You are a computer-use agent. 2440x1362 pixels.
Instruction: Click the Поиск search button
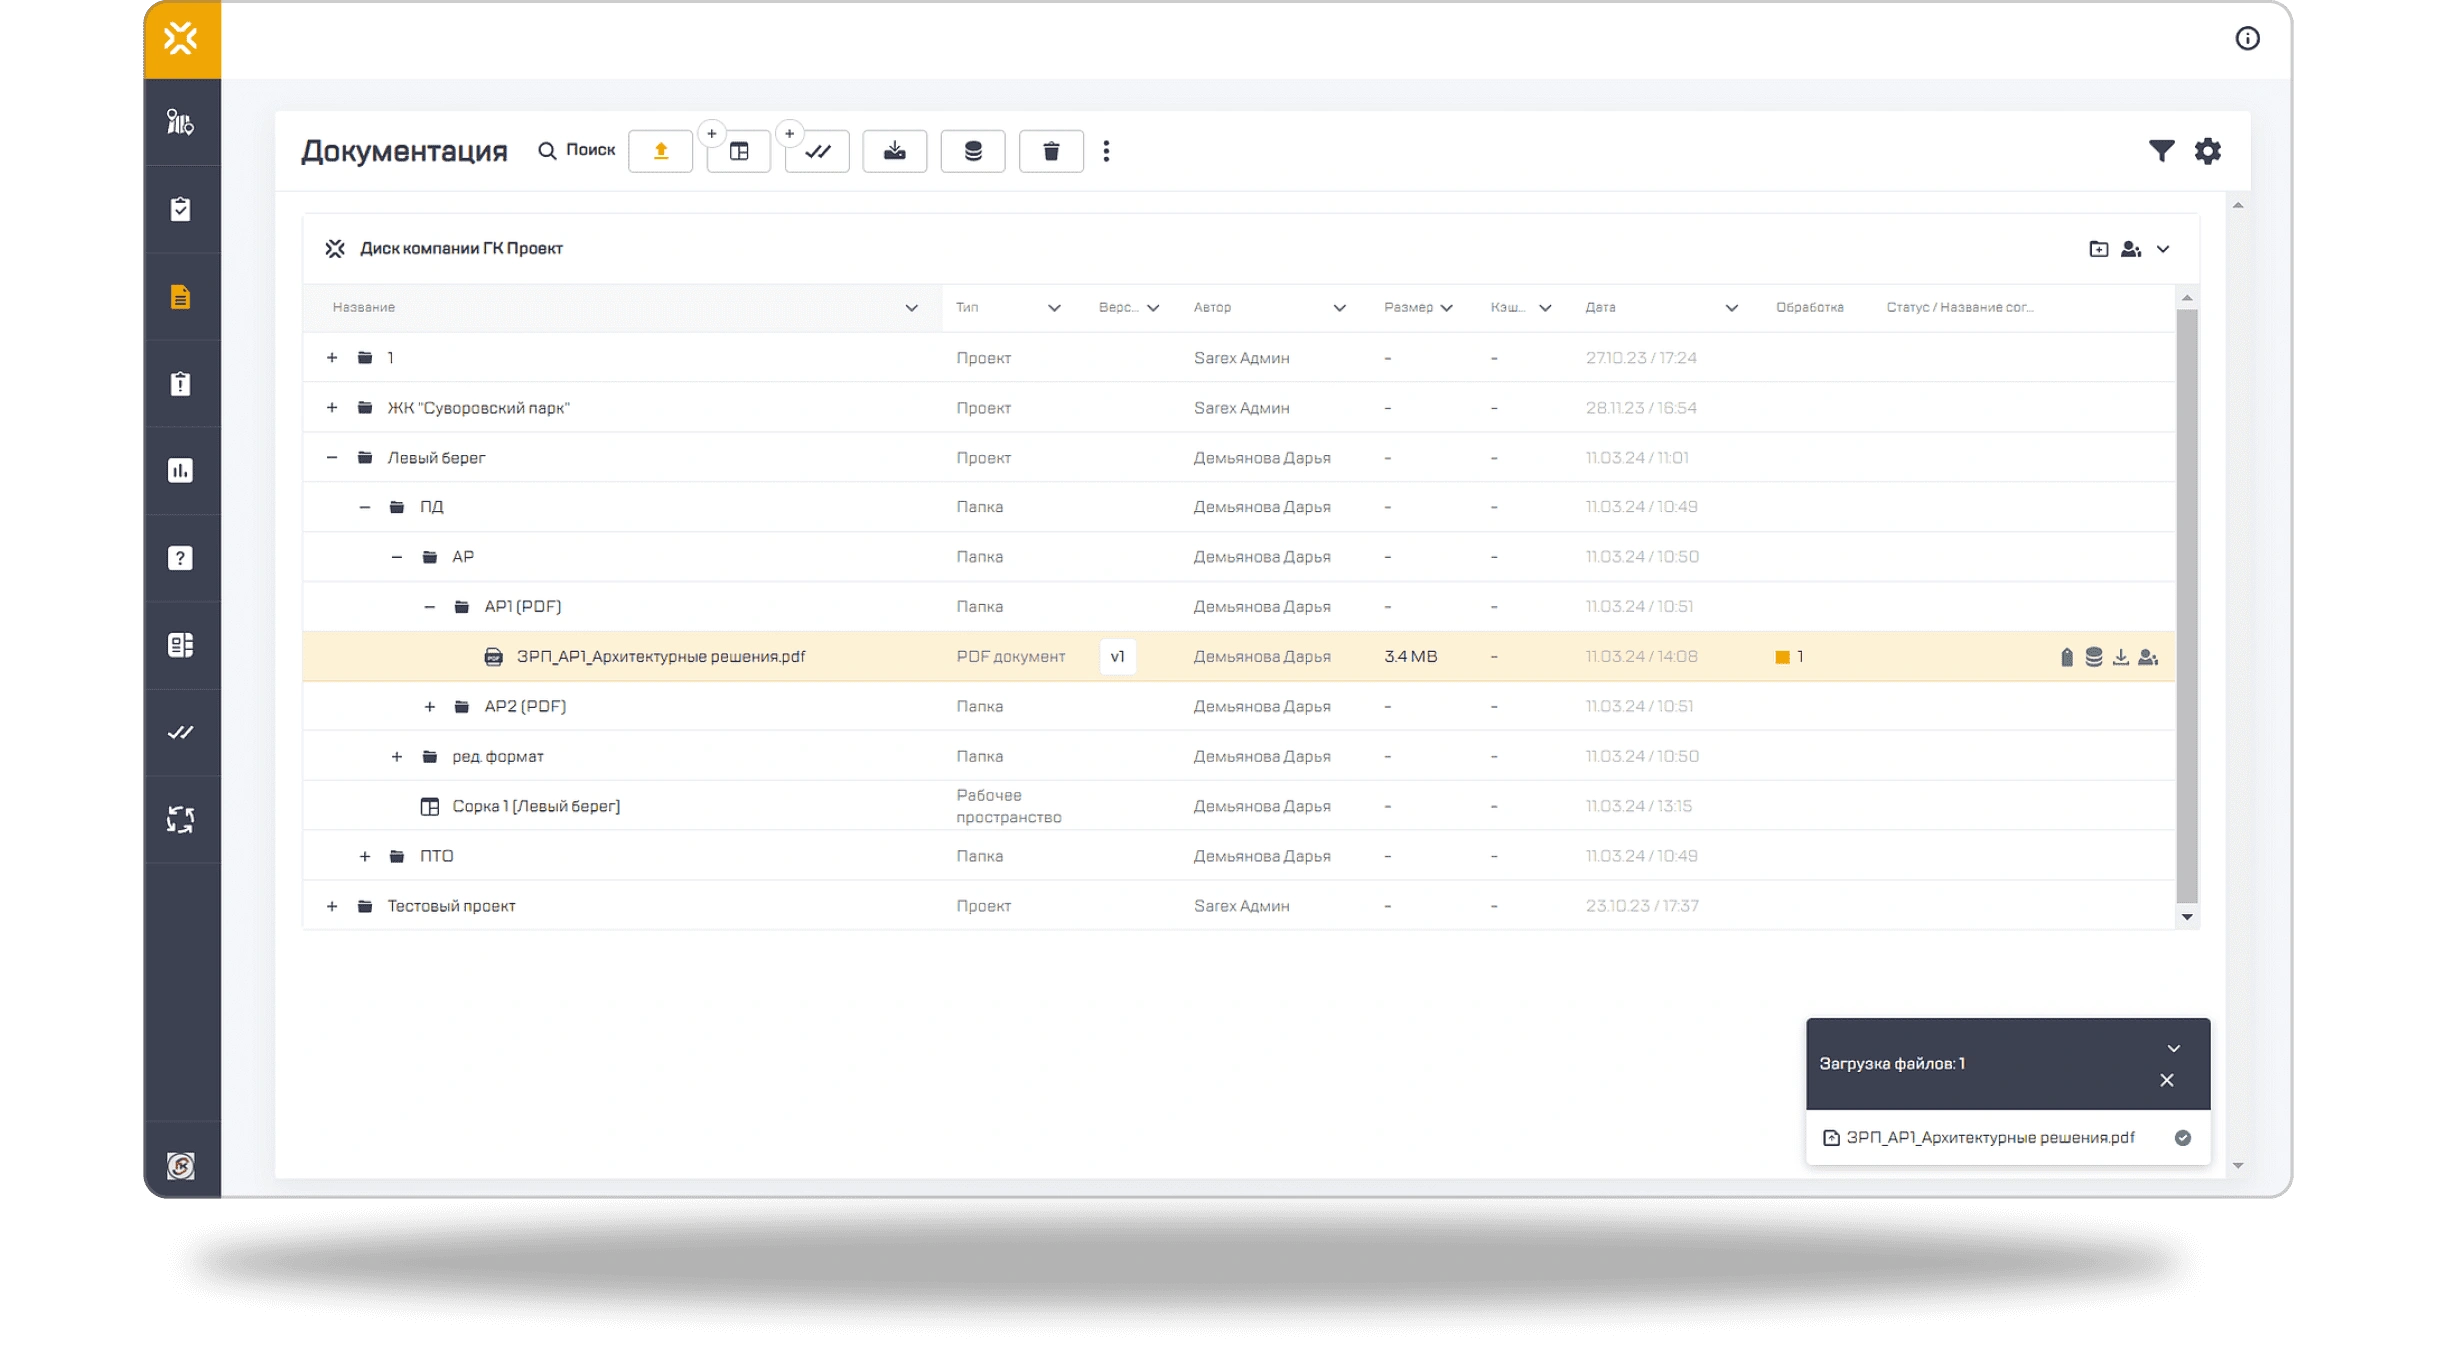pyautogui.click(x=577, y=150)
